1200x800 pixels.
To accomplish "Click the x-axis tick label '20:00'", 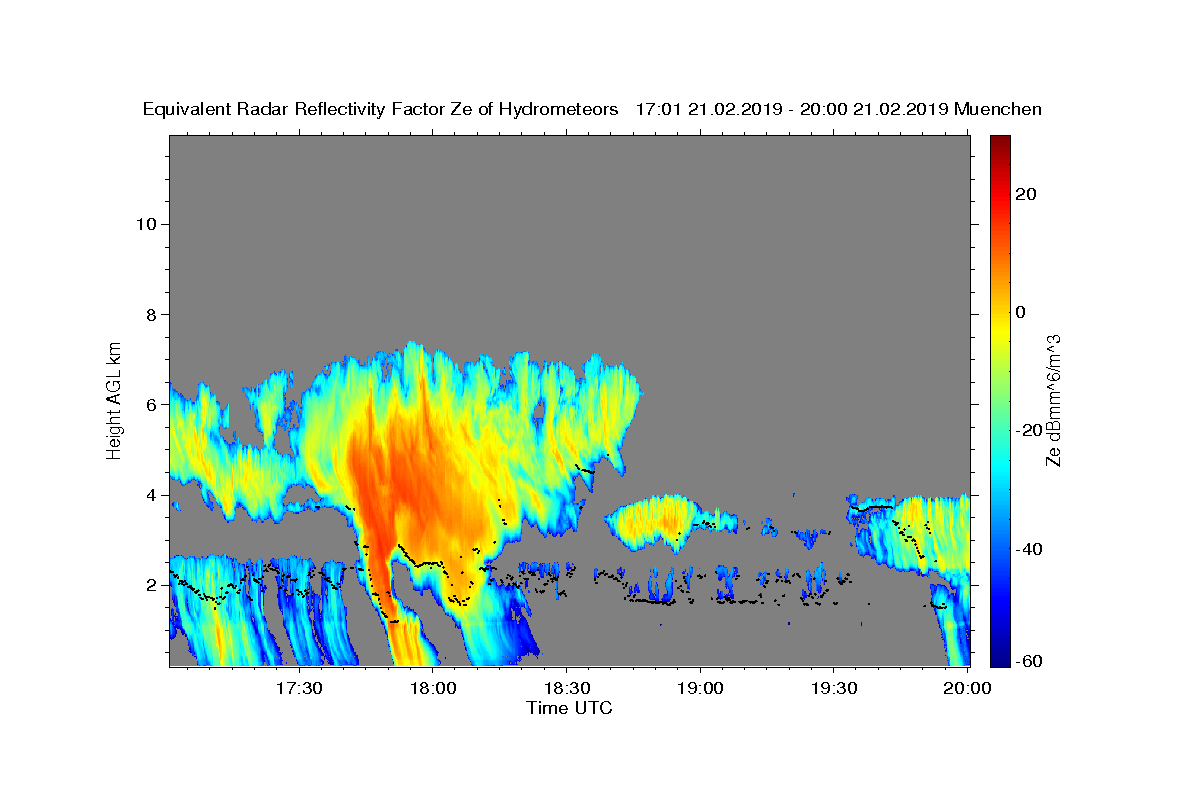I will [x=967, y=689].
